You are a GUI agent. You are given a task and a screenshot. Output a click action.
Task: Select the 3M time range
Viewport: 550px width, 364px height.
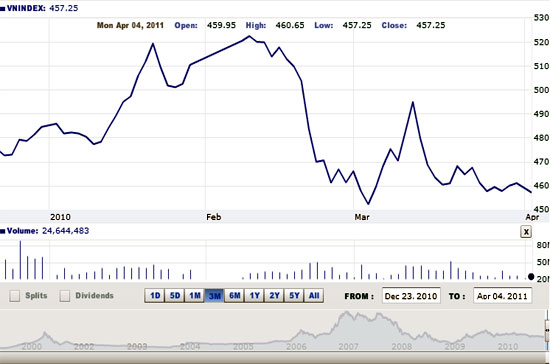click(x=214, y=296)
